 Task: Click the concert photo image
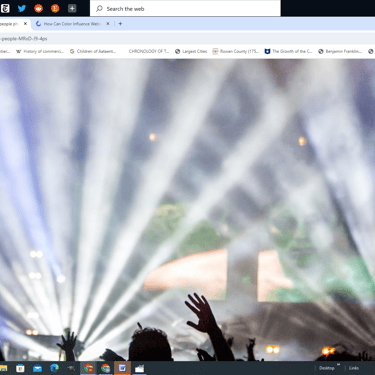pyautogui.click(x=187, y=210)
